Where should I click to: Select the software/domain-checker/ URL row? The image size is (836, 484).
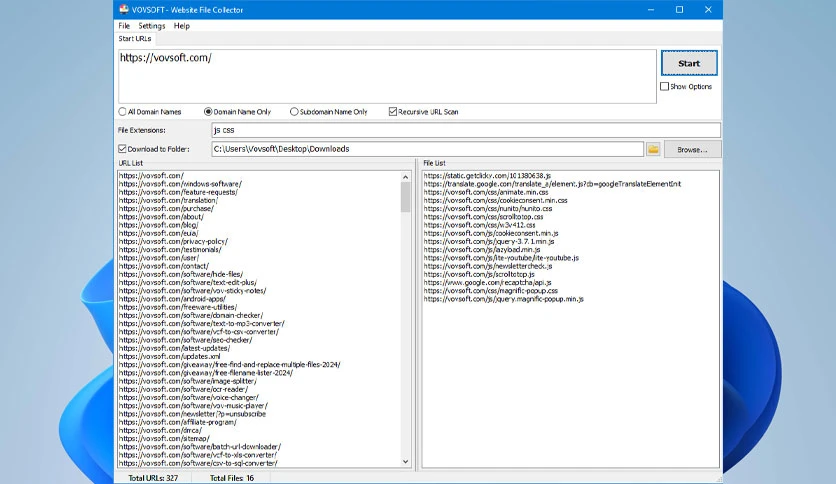(x=191, y=316)
